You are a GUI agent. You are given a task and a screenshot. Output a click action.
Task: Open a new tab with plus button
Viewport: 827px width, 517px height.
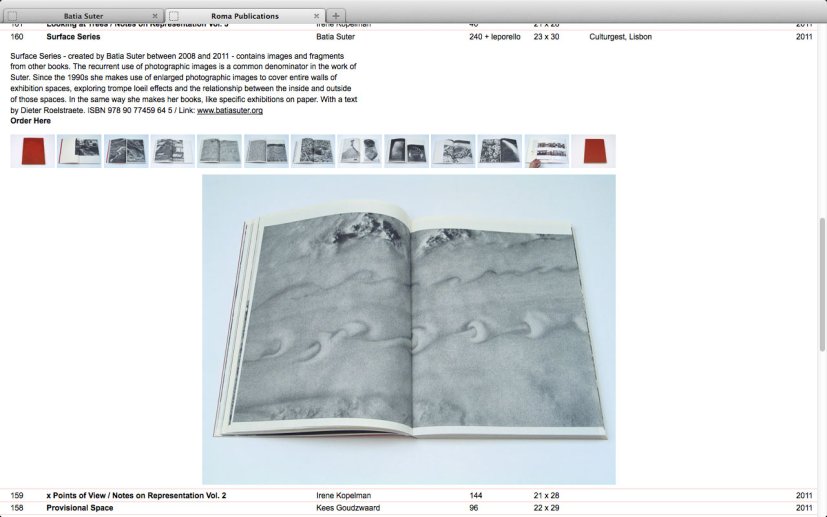[x=335, y=16]
